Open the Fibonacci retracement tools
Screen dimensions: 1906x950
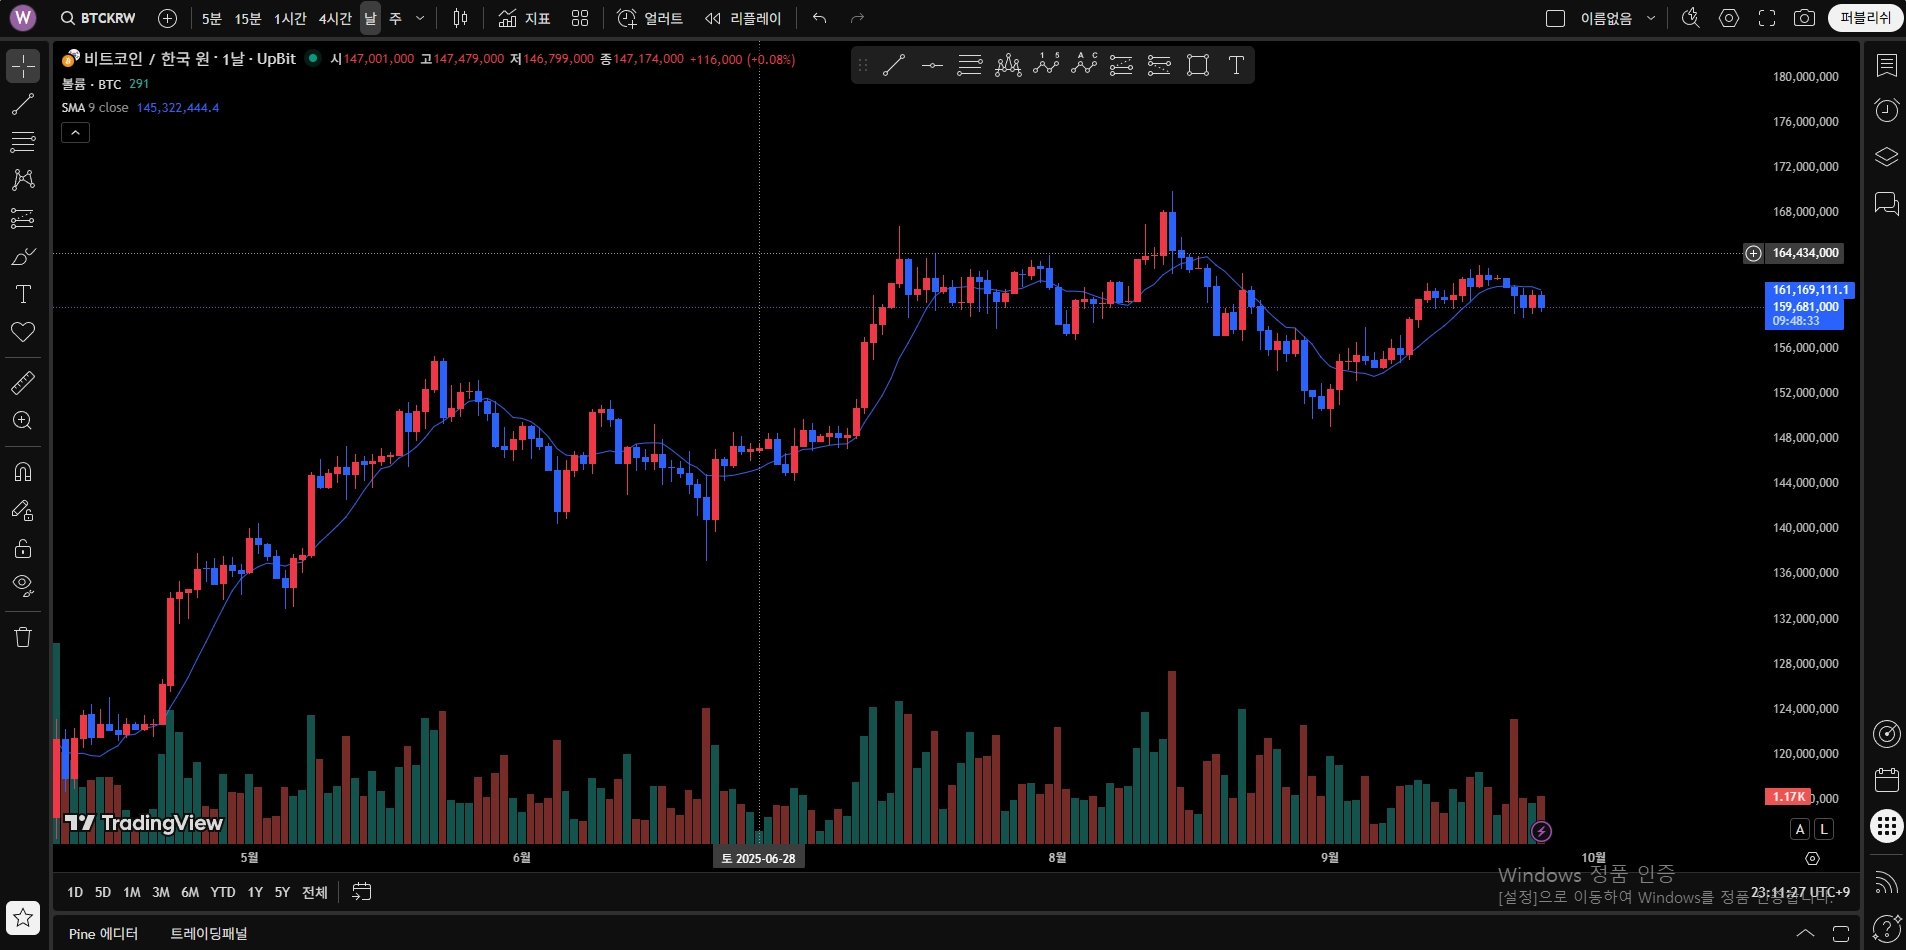[23, 142]
